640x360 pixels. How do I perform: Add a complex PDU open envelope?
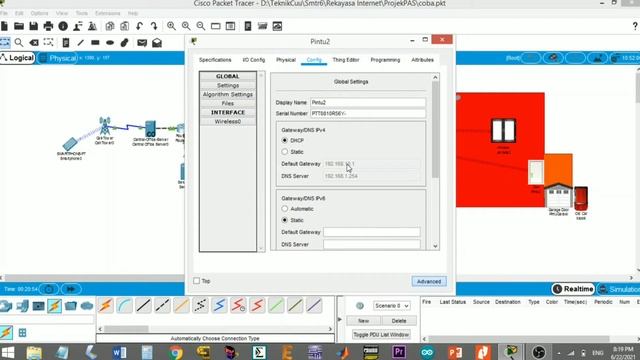click(157, 42)
